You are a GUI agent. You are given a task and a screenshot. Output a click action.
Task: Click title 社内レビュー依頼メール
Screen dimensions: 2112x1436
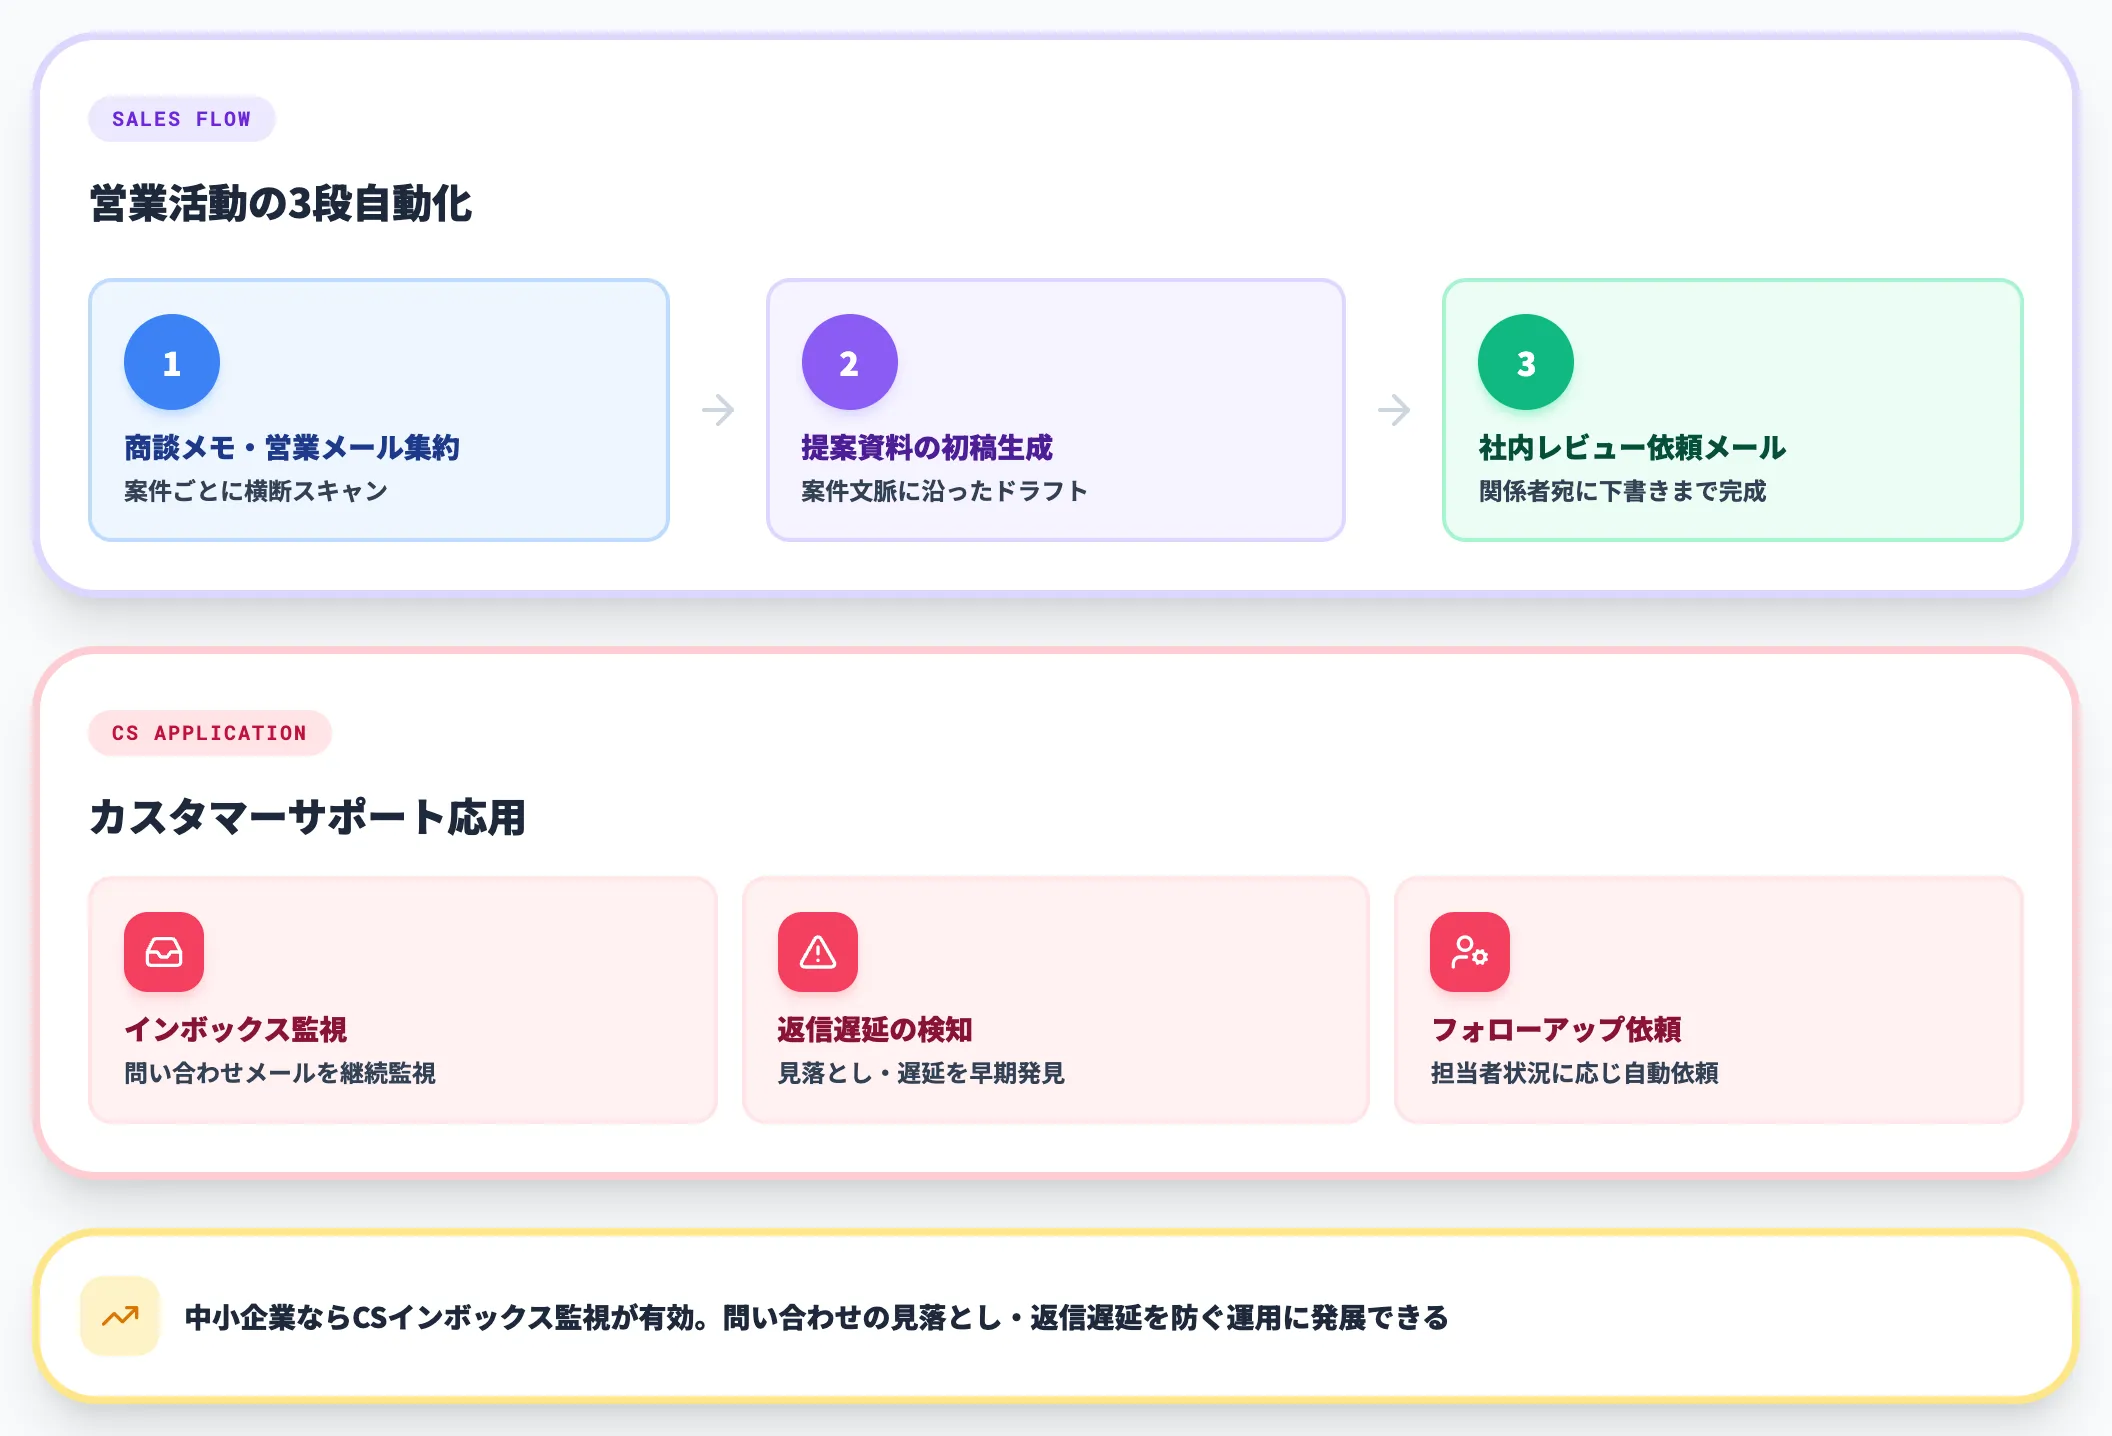[x=1632, y=448]
